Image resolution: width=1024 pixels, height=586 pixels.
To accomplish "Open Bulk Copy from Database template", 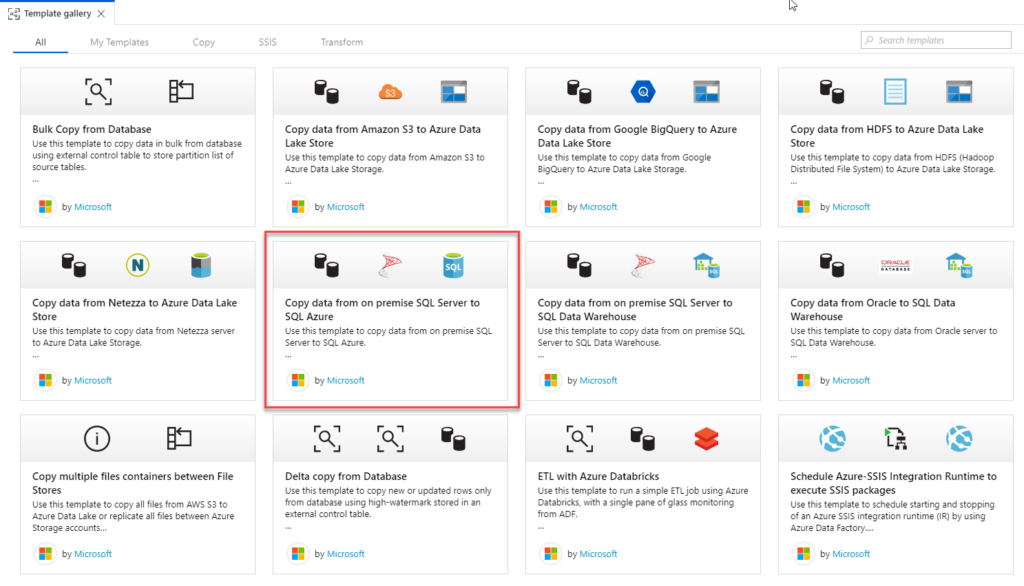I will tap(92, 129).
